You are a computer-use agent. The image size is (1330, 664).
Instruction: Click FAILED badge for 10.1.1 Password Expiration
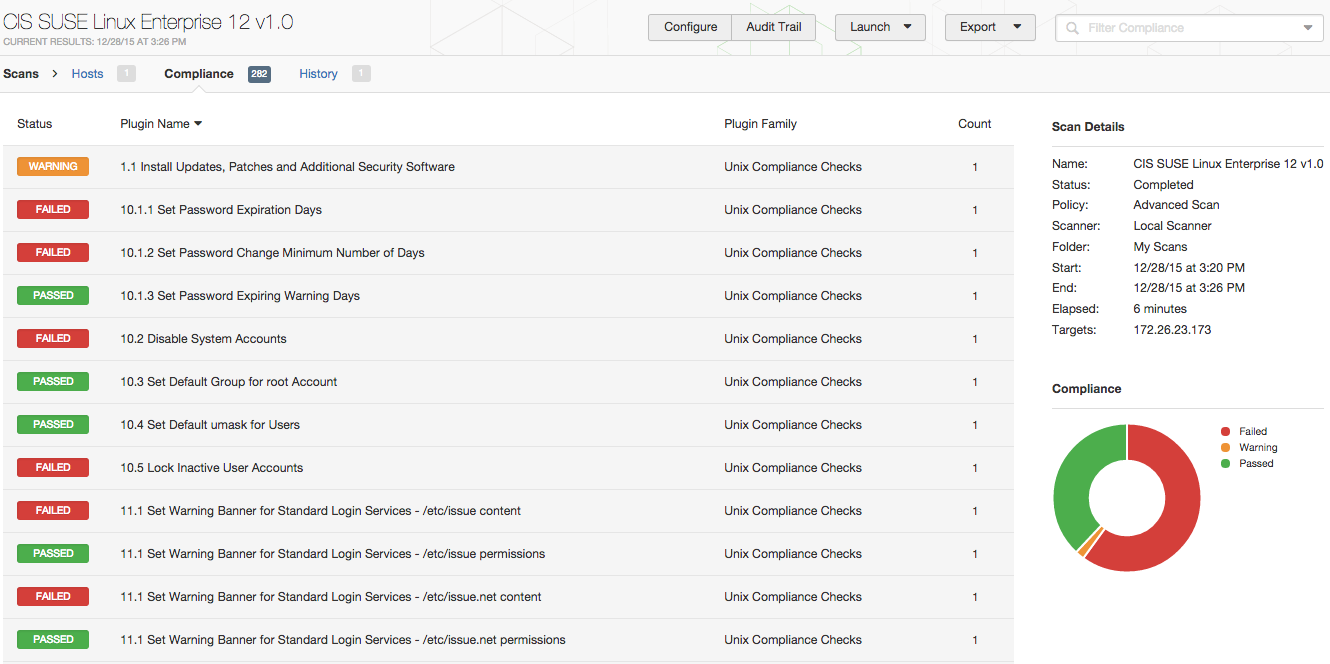click(x=53, y=210)
